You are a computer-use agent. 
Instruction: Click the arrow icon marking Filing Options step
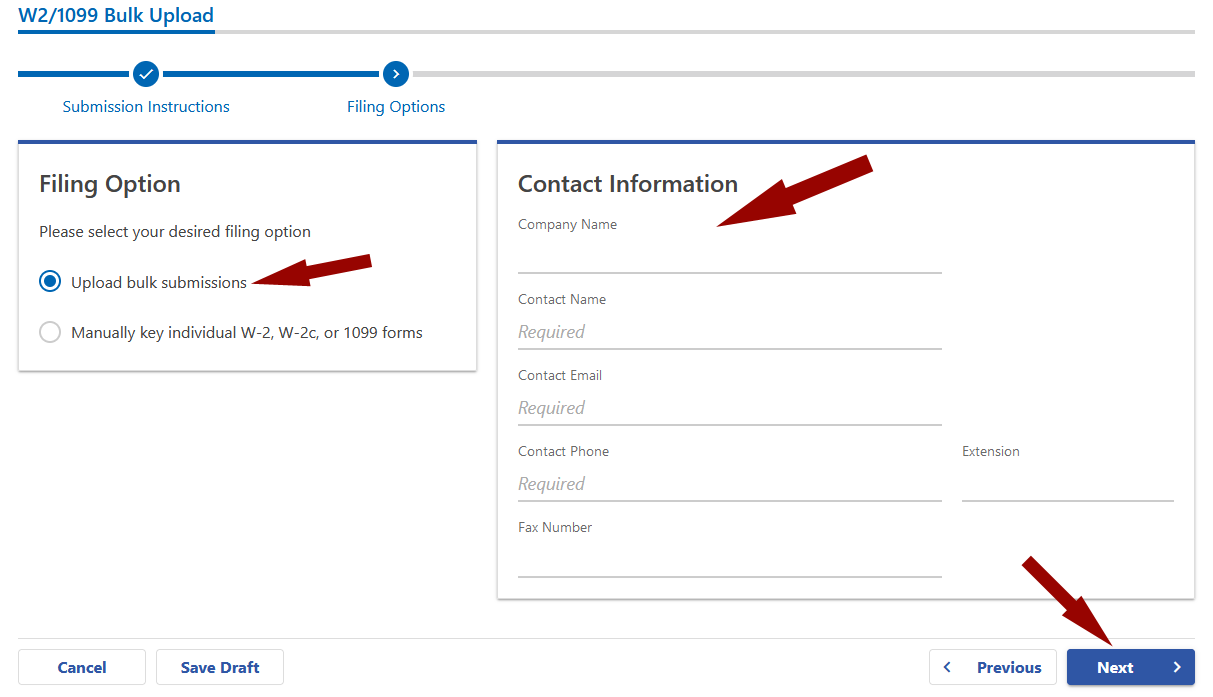click(x=396, y=74)
